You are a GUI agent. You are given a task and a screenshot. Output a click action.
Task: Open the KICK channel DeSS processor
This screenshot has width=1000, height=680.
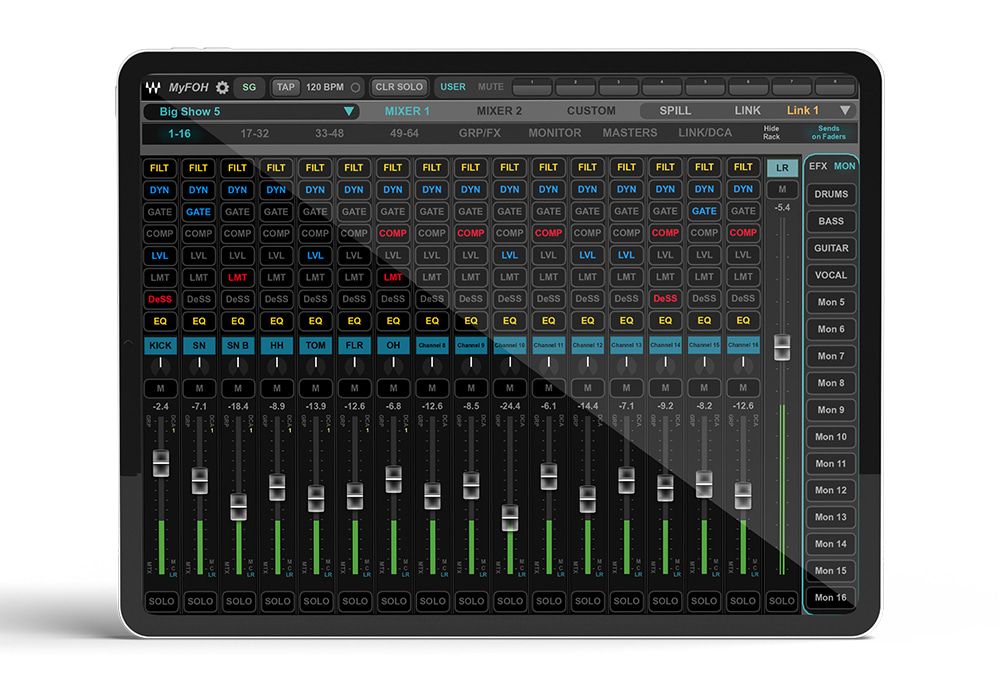click(160, 299)
